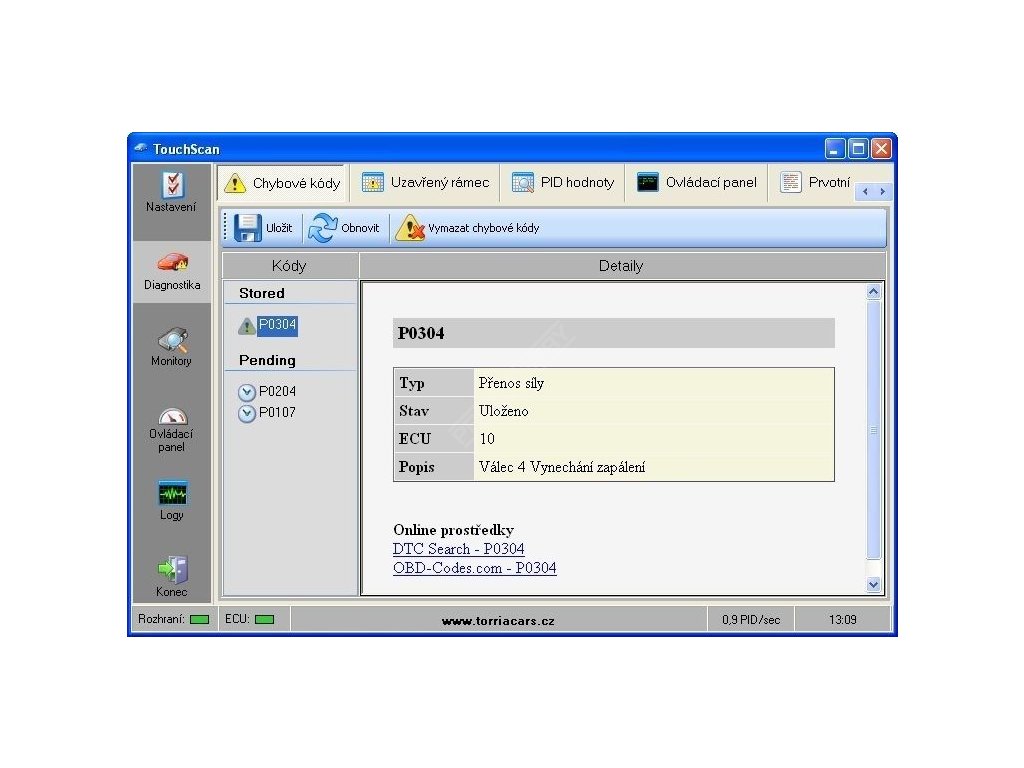Click the details scrollbar up arrow
Image resolution: width=1024 pixels, height=768 pixels.
[x=873, y=292]
